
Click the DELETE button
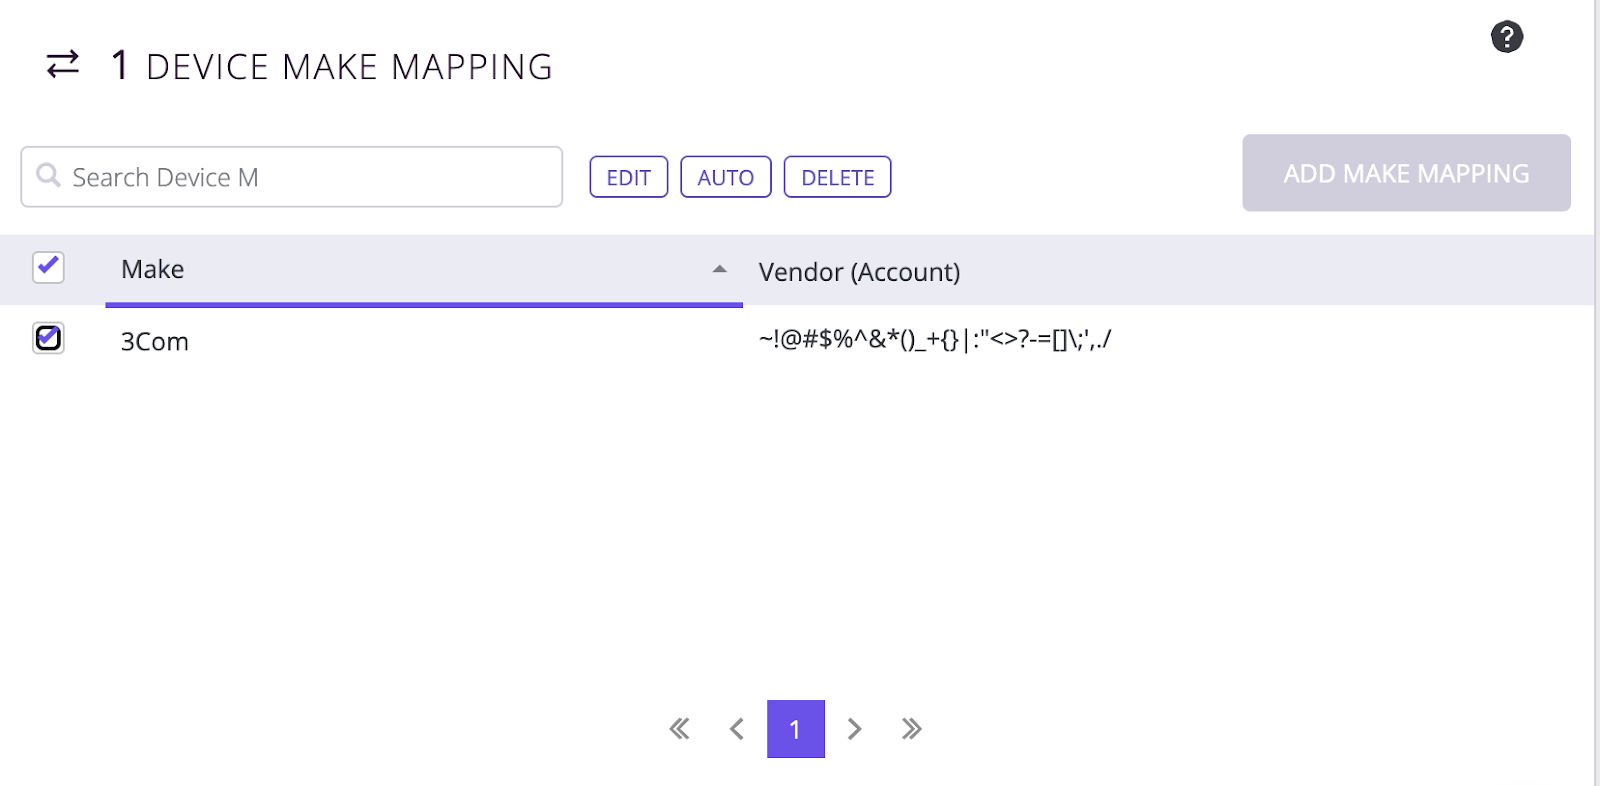point(838,177)
